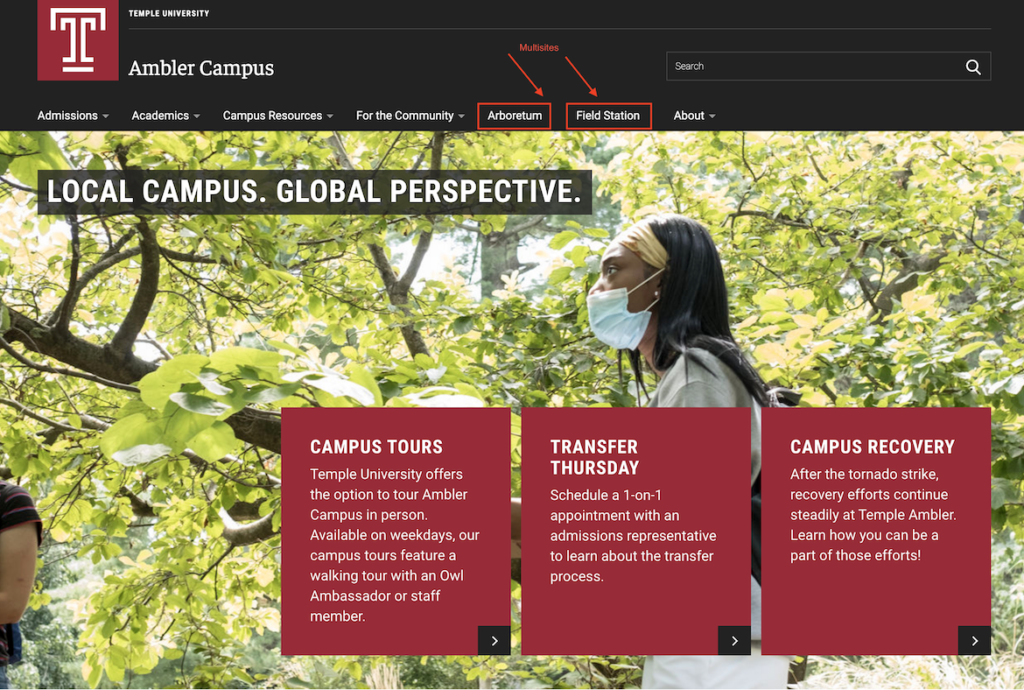Click the Temple University T logo
The width and height of the screenshot is (1024, 690).
(78, 40)
